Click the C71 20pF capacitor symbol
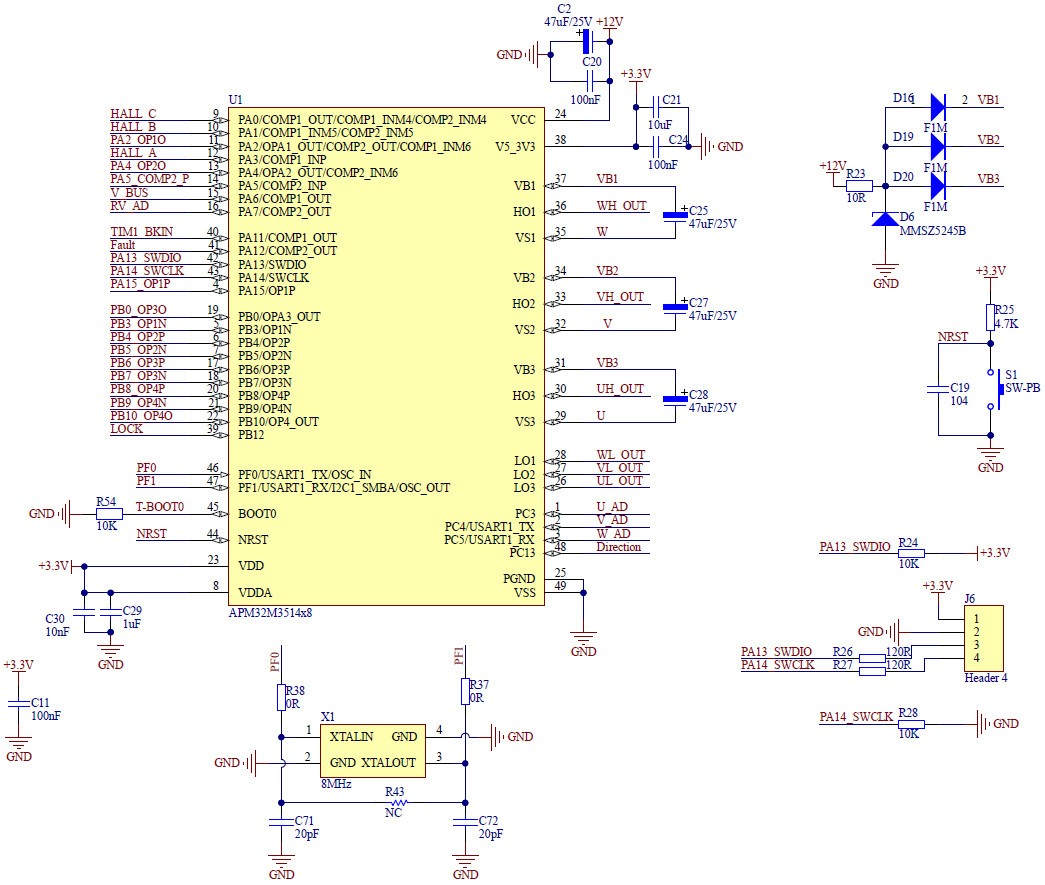Screen dimensions: 1045x885 click(x=282, y=822)
